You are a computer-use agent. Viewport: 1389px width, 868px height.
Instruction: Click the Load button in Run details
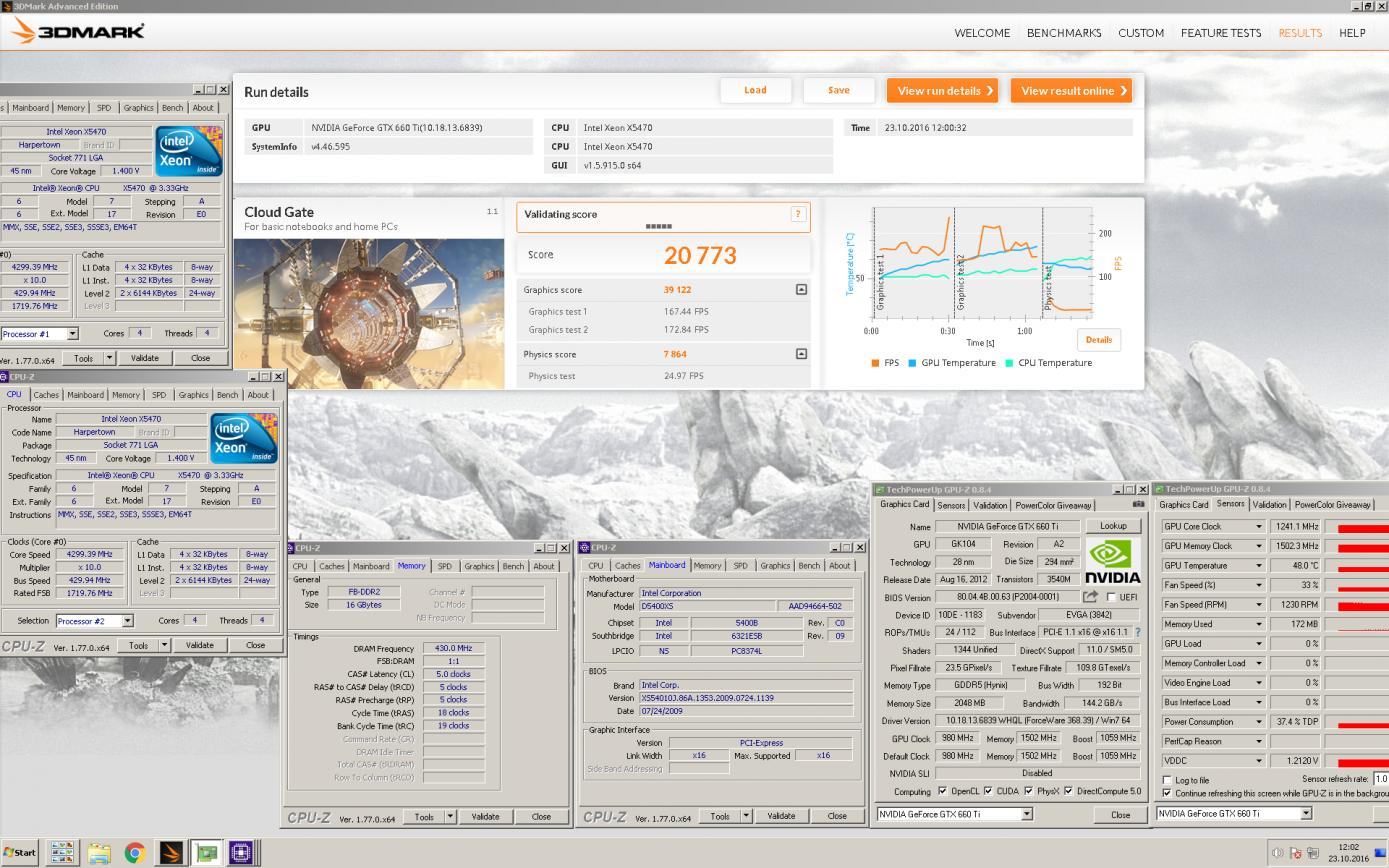coord(755,90)
